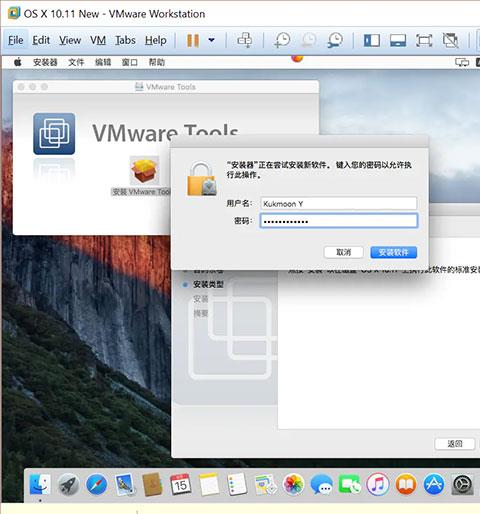This screenshot has width=480, height=514.
Task: Open System Preferences from the Dock
Action: 463,484
